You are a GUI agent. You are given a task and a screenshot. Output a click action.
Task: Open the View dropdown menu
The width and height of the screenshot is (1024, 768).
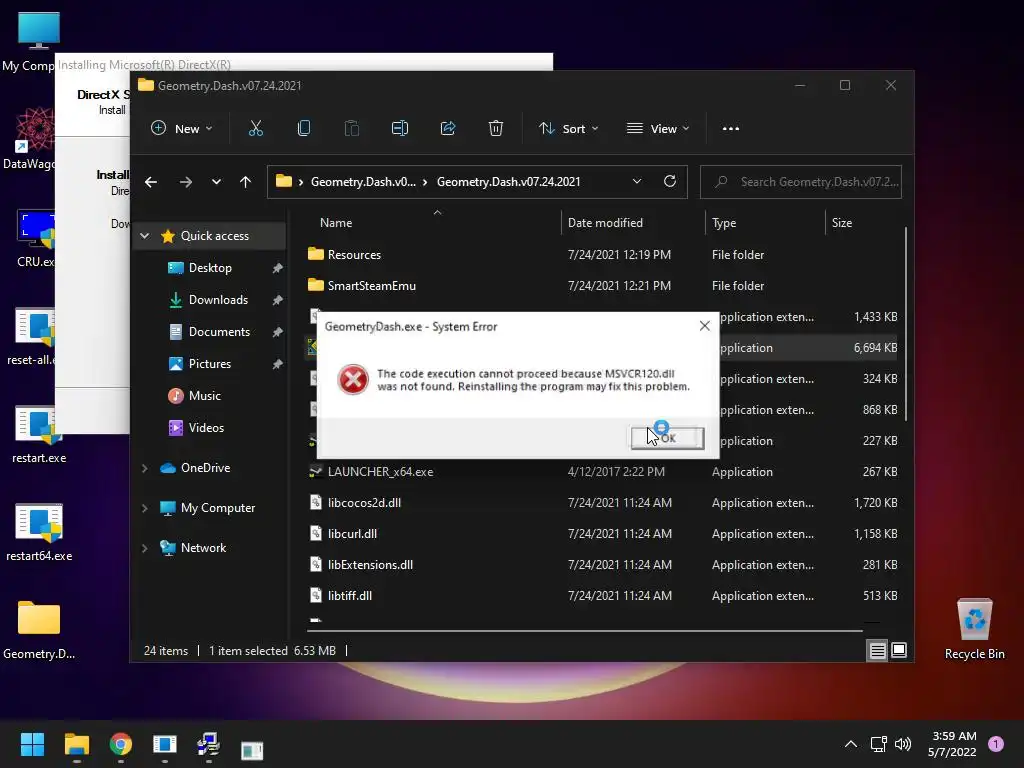click(658, 129)
